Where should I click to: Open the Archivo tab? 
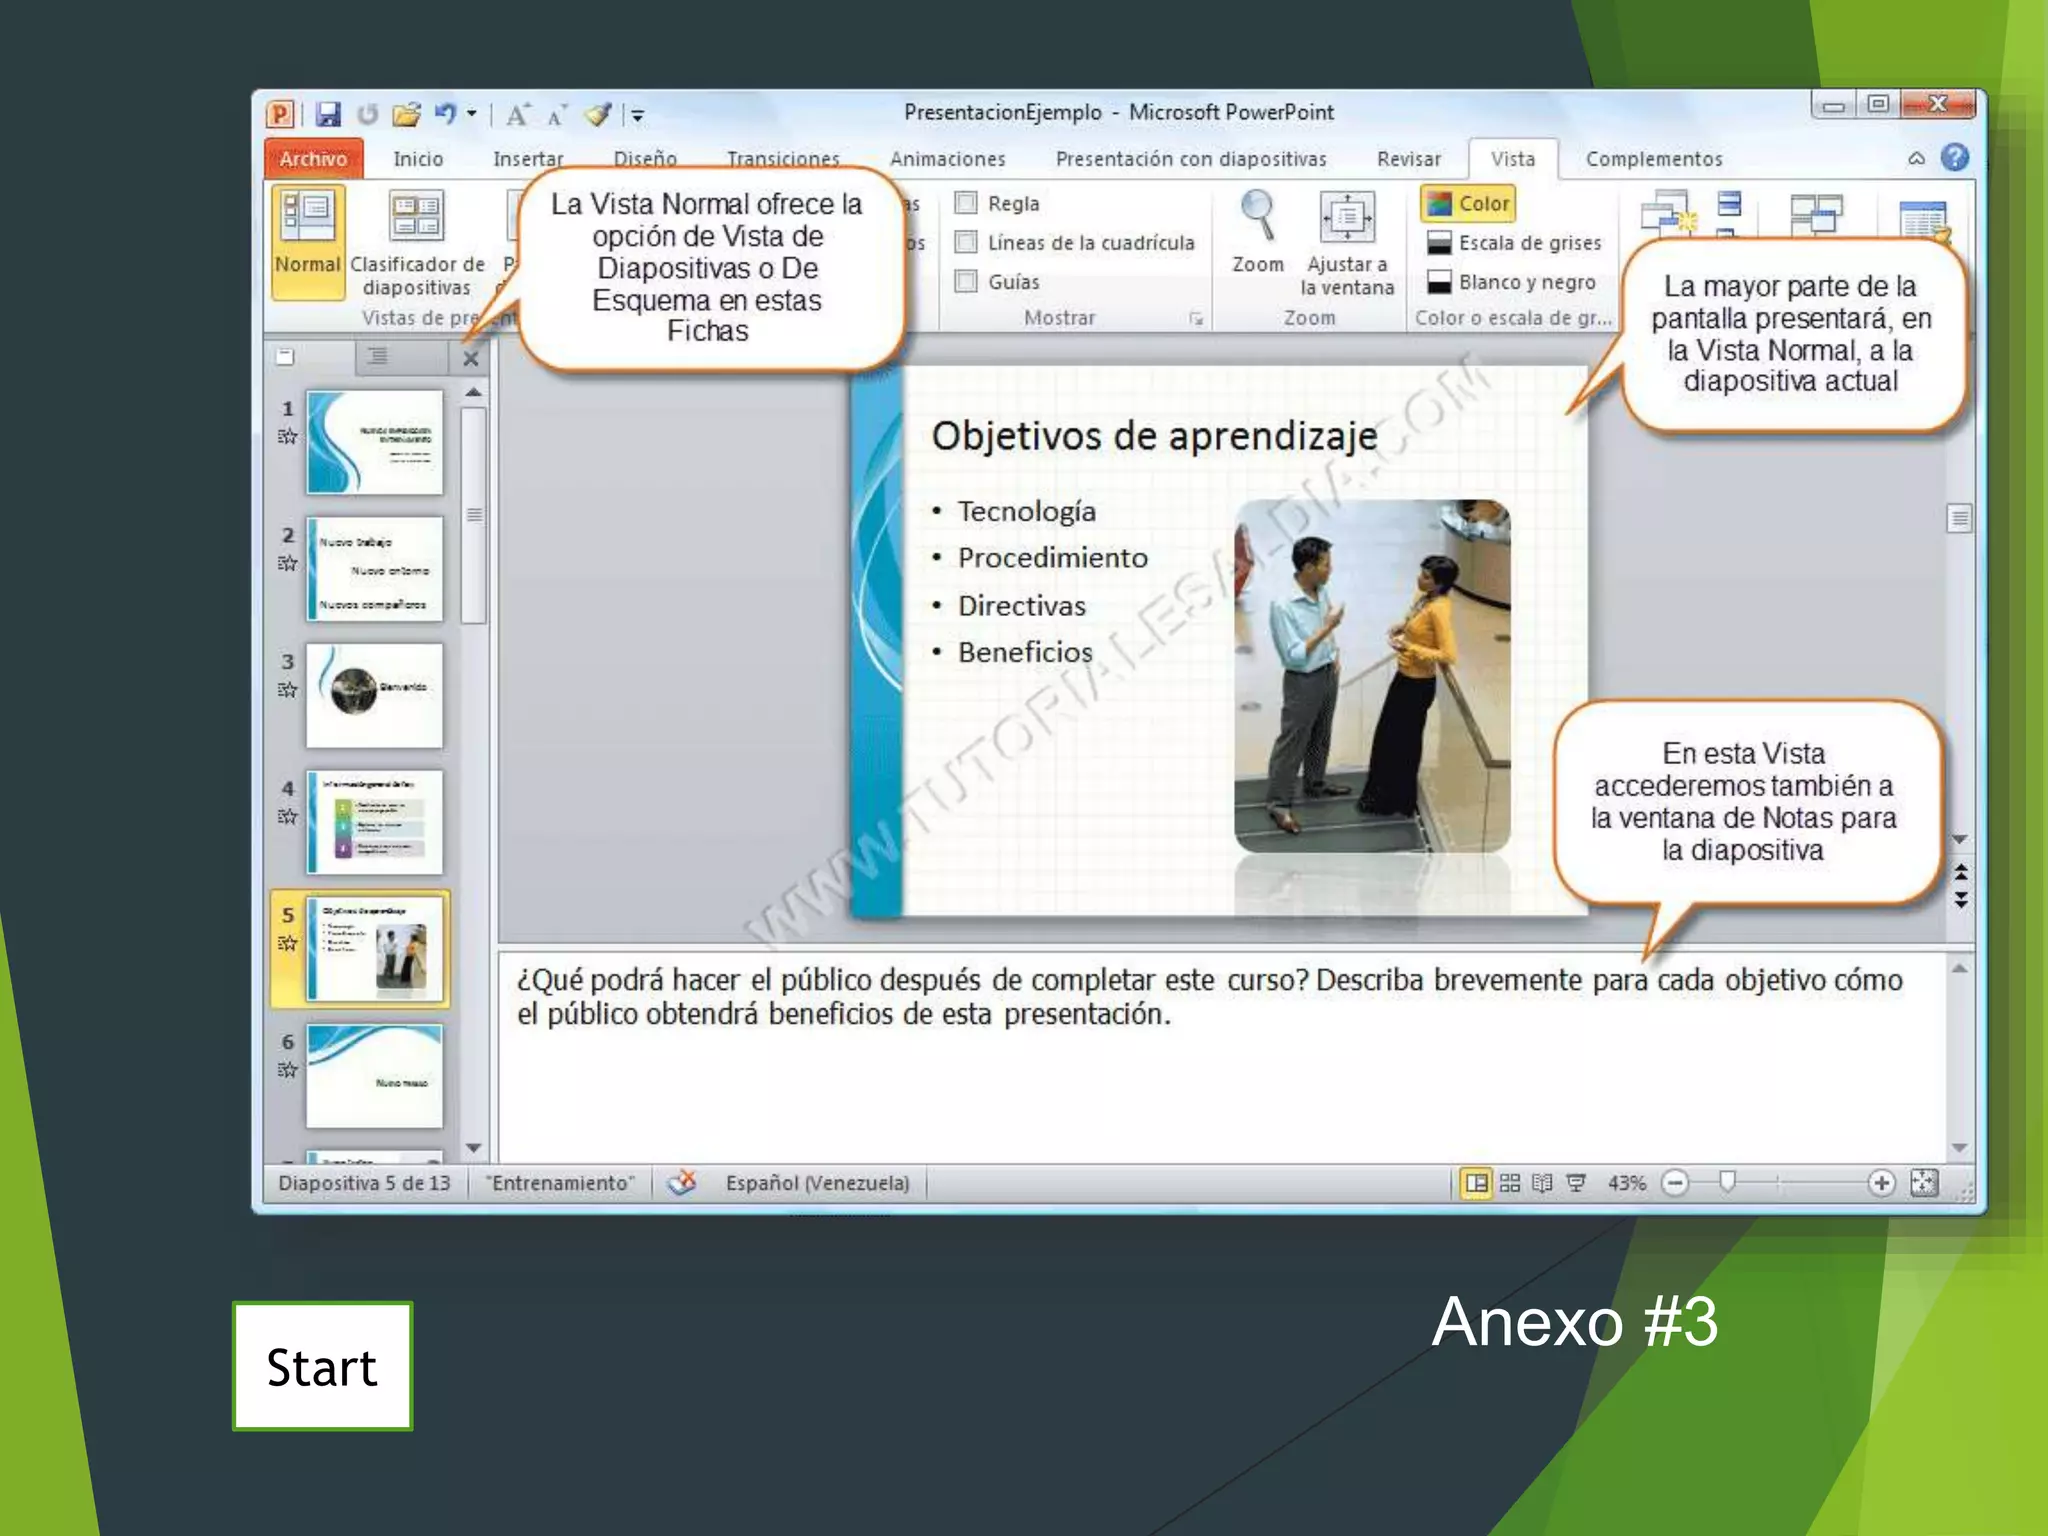[x=313, y=159]
